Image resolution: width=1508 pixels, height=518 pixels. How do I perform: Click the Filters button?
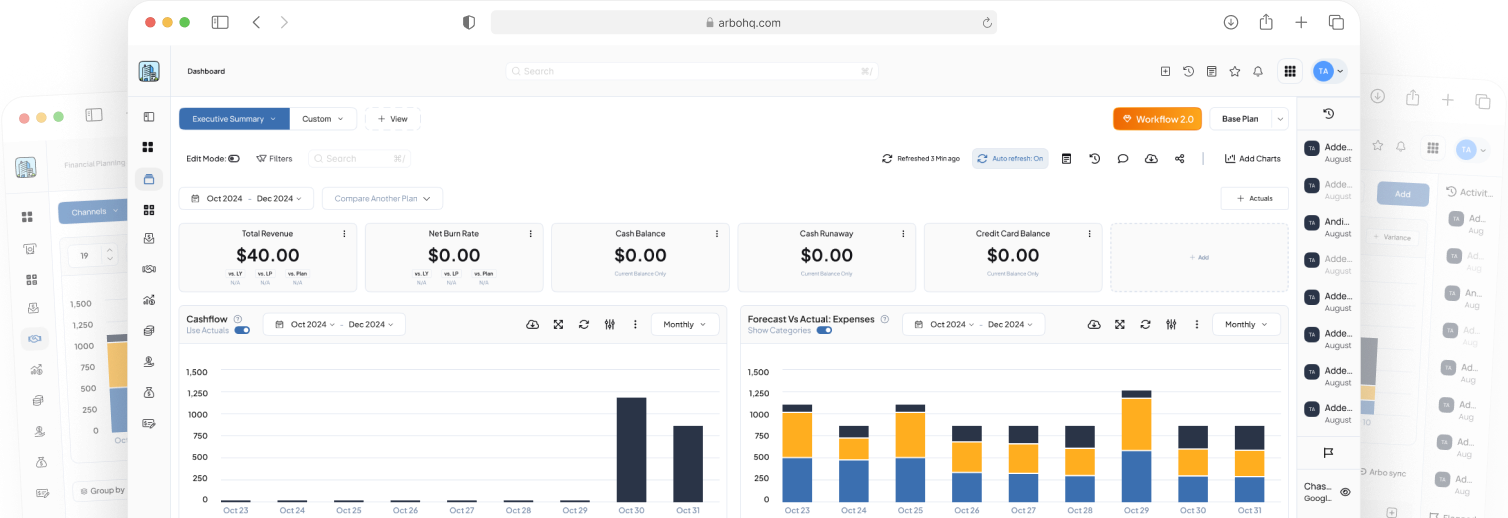coord(274,158)
